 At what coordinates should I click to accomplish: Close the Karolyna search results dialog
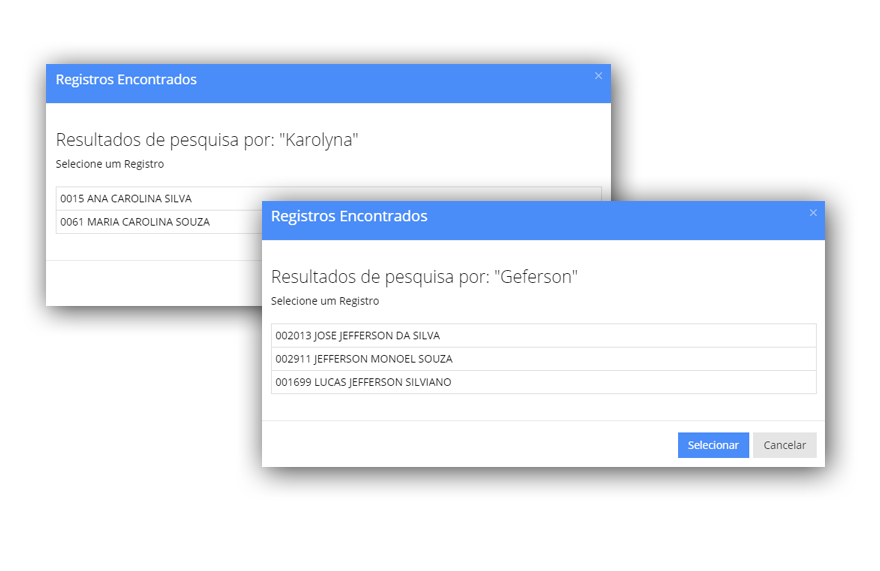[x=598, y=76]
